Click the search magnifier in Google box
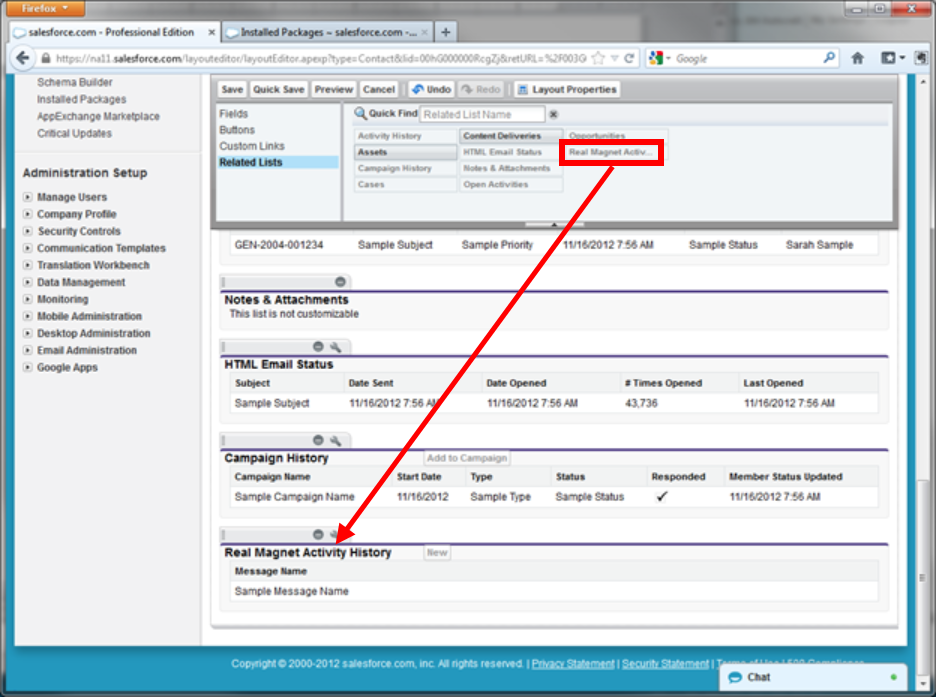 (x=829, y=58)
